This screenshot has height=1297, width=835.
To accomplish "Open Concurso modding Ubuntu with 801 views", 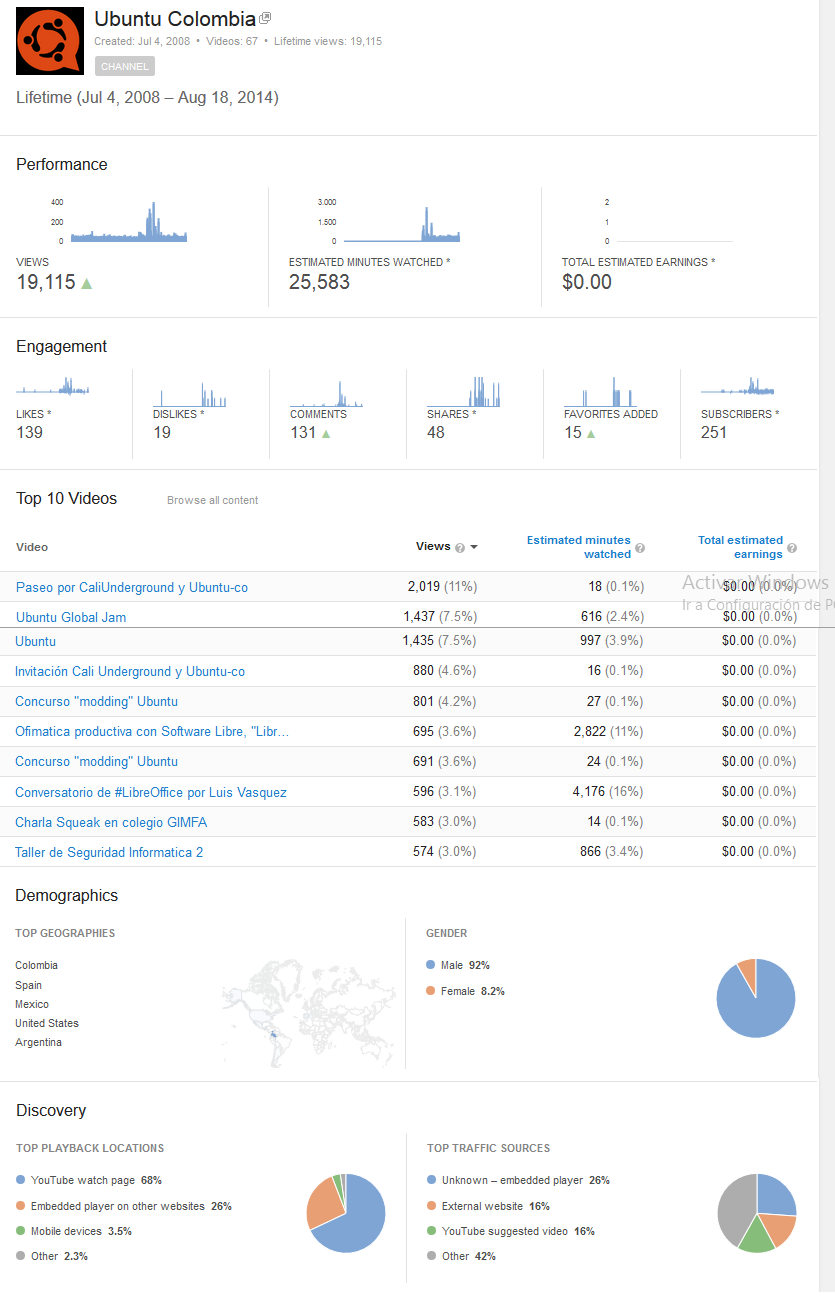I will point(96,701).
